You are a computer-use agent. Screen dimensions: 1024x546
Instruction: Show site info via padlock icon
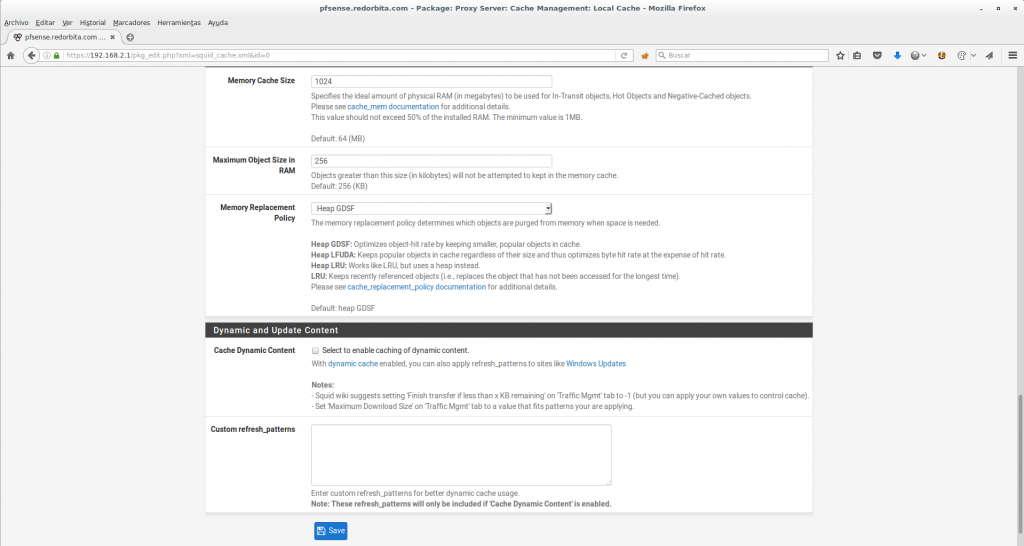[56, 55]
